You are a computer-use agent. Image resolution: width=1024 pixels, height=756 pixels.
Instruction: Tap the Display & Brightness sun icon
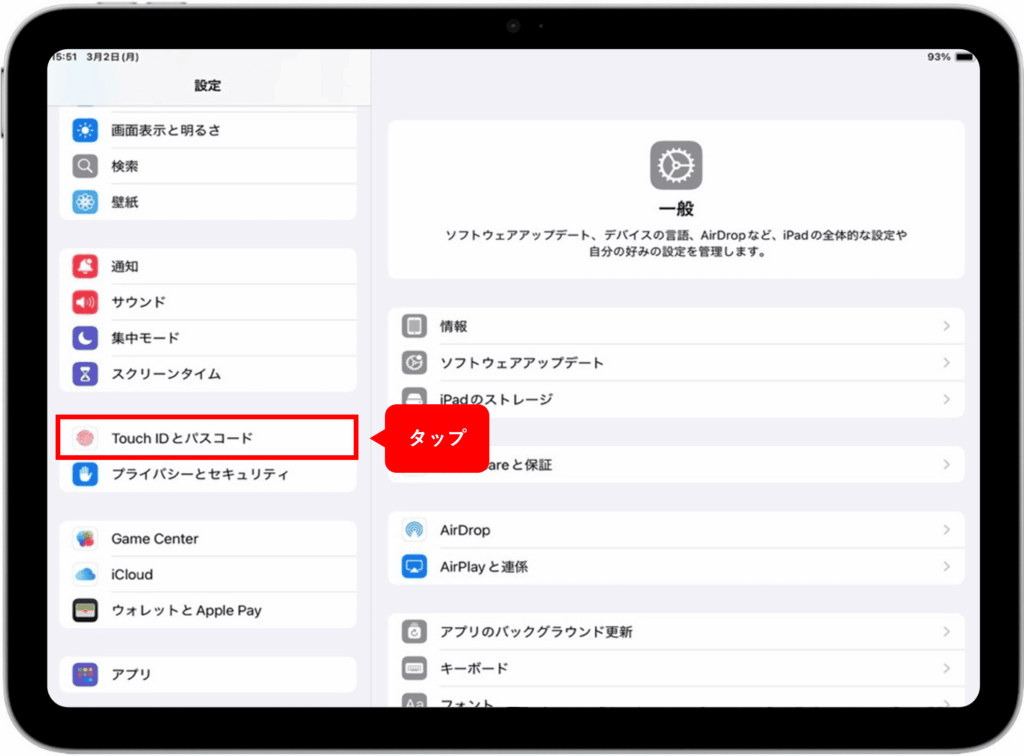point(85,130)
